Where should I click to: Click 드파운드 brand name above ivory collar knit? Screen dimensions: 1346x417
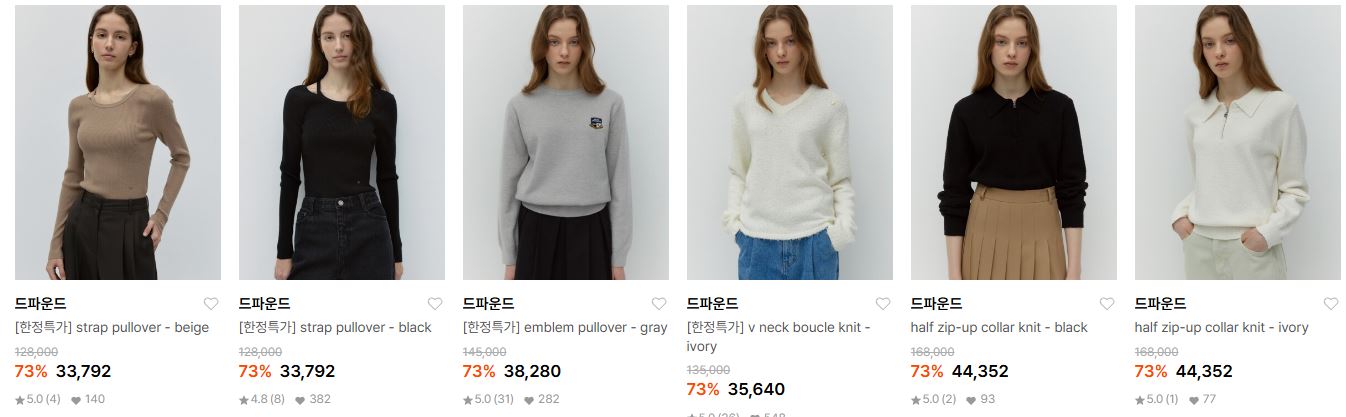1160,304
